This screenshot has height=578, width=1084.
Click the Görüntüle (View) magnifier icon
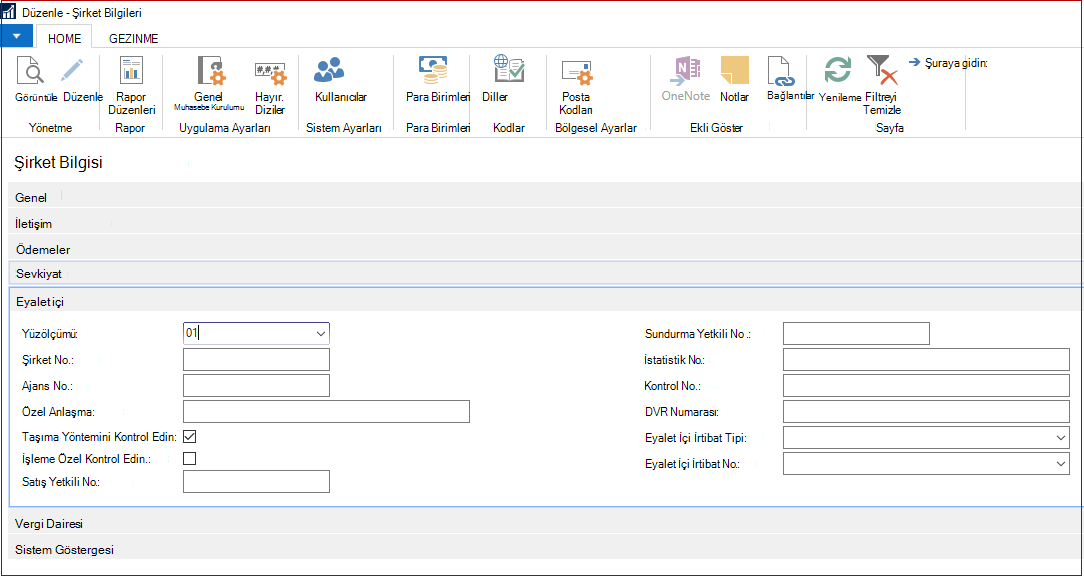30,71
